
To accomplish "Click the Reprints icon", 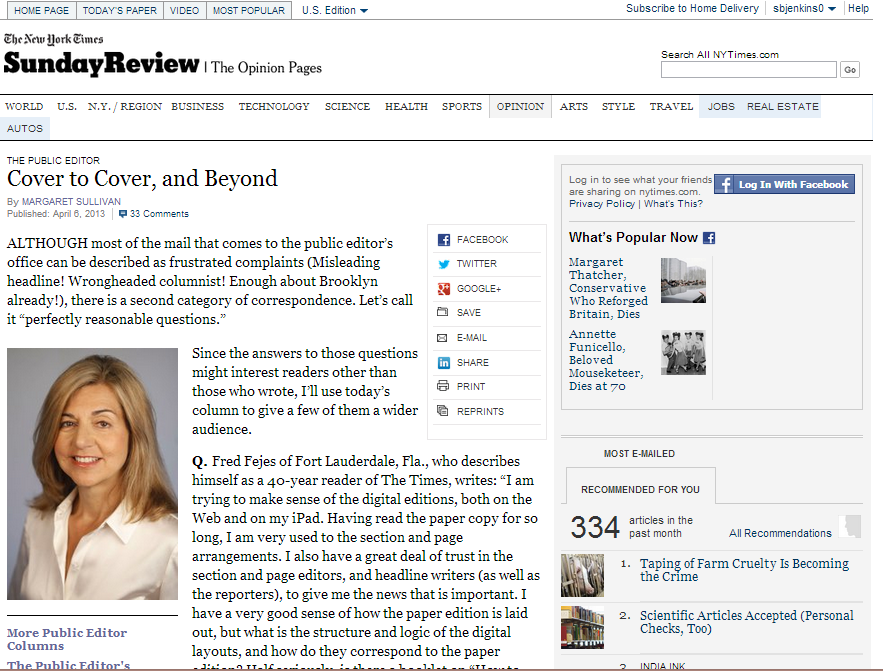I will pos(443,411).
